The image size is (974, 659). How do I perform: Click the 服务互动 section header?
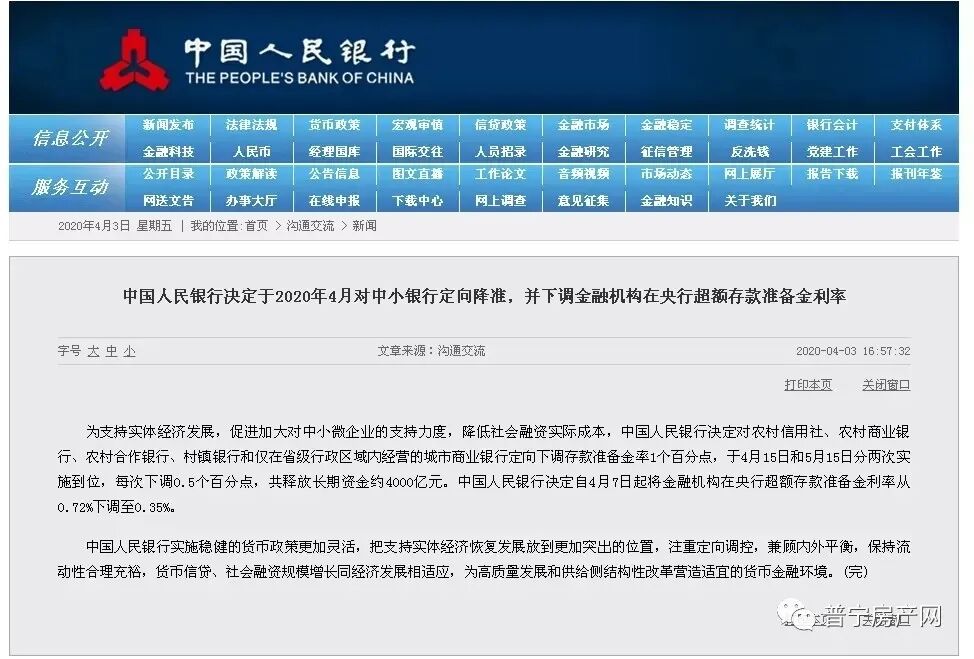pos(70,186)
